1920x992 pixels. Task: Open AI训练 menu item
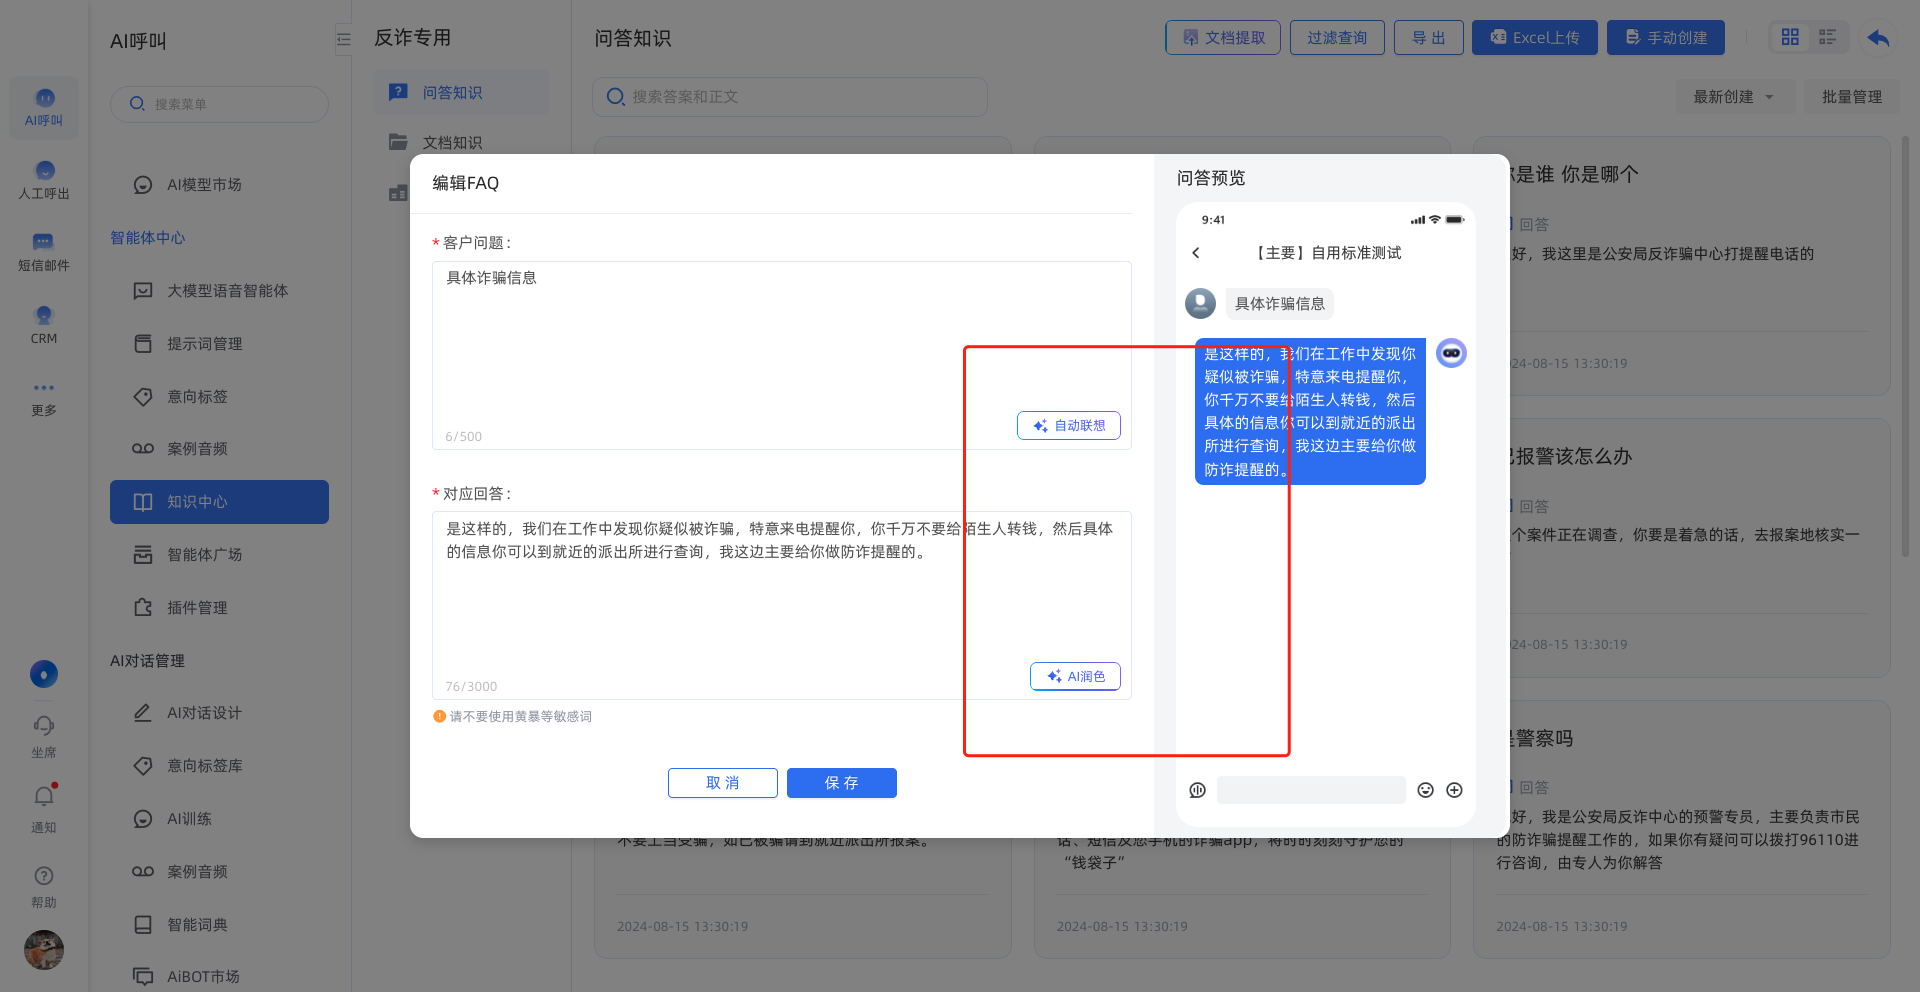[x=219, y=818]
